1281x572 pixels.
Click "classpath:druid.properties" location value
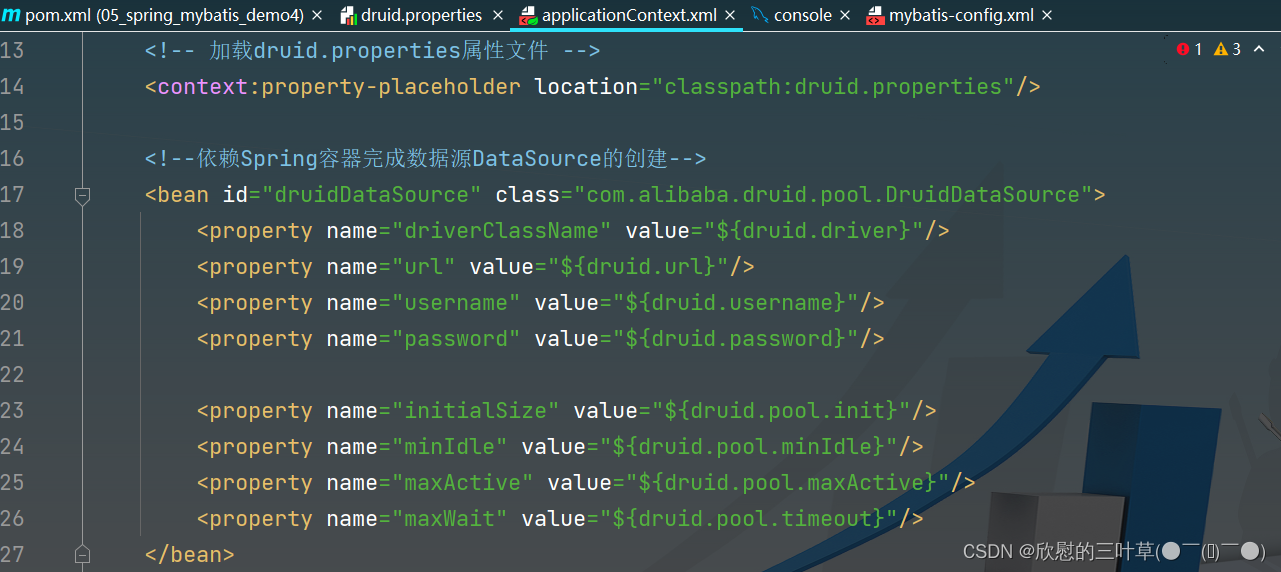(834, 87)
